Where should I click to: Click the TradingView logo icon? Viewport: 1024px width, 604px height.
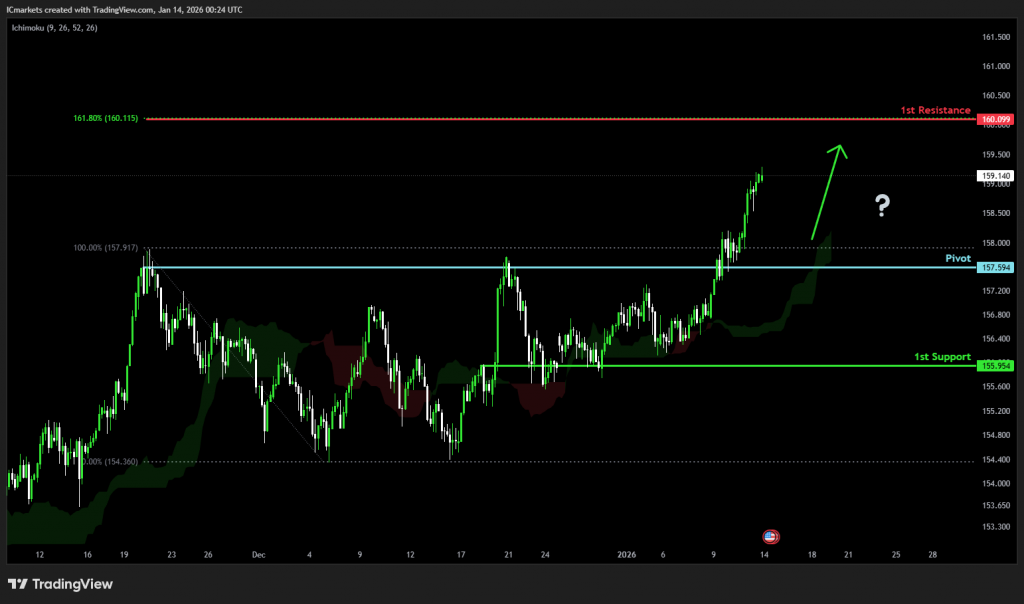coord(18,584)
